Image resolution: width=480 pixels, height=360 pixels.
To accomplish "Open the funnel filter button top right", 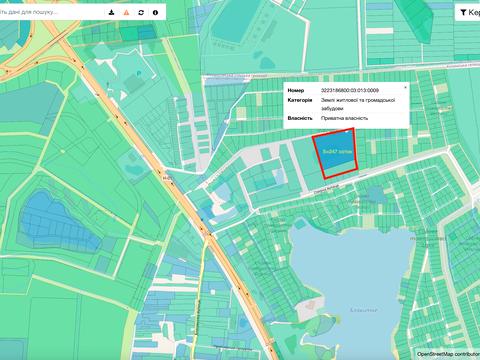I will point(468,12).
